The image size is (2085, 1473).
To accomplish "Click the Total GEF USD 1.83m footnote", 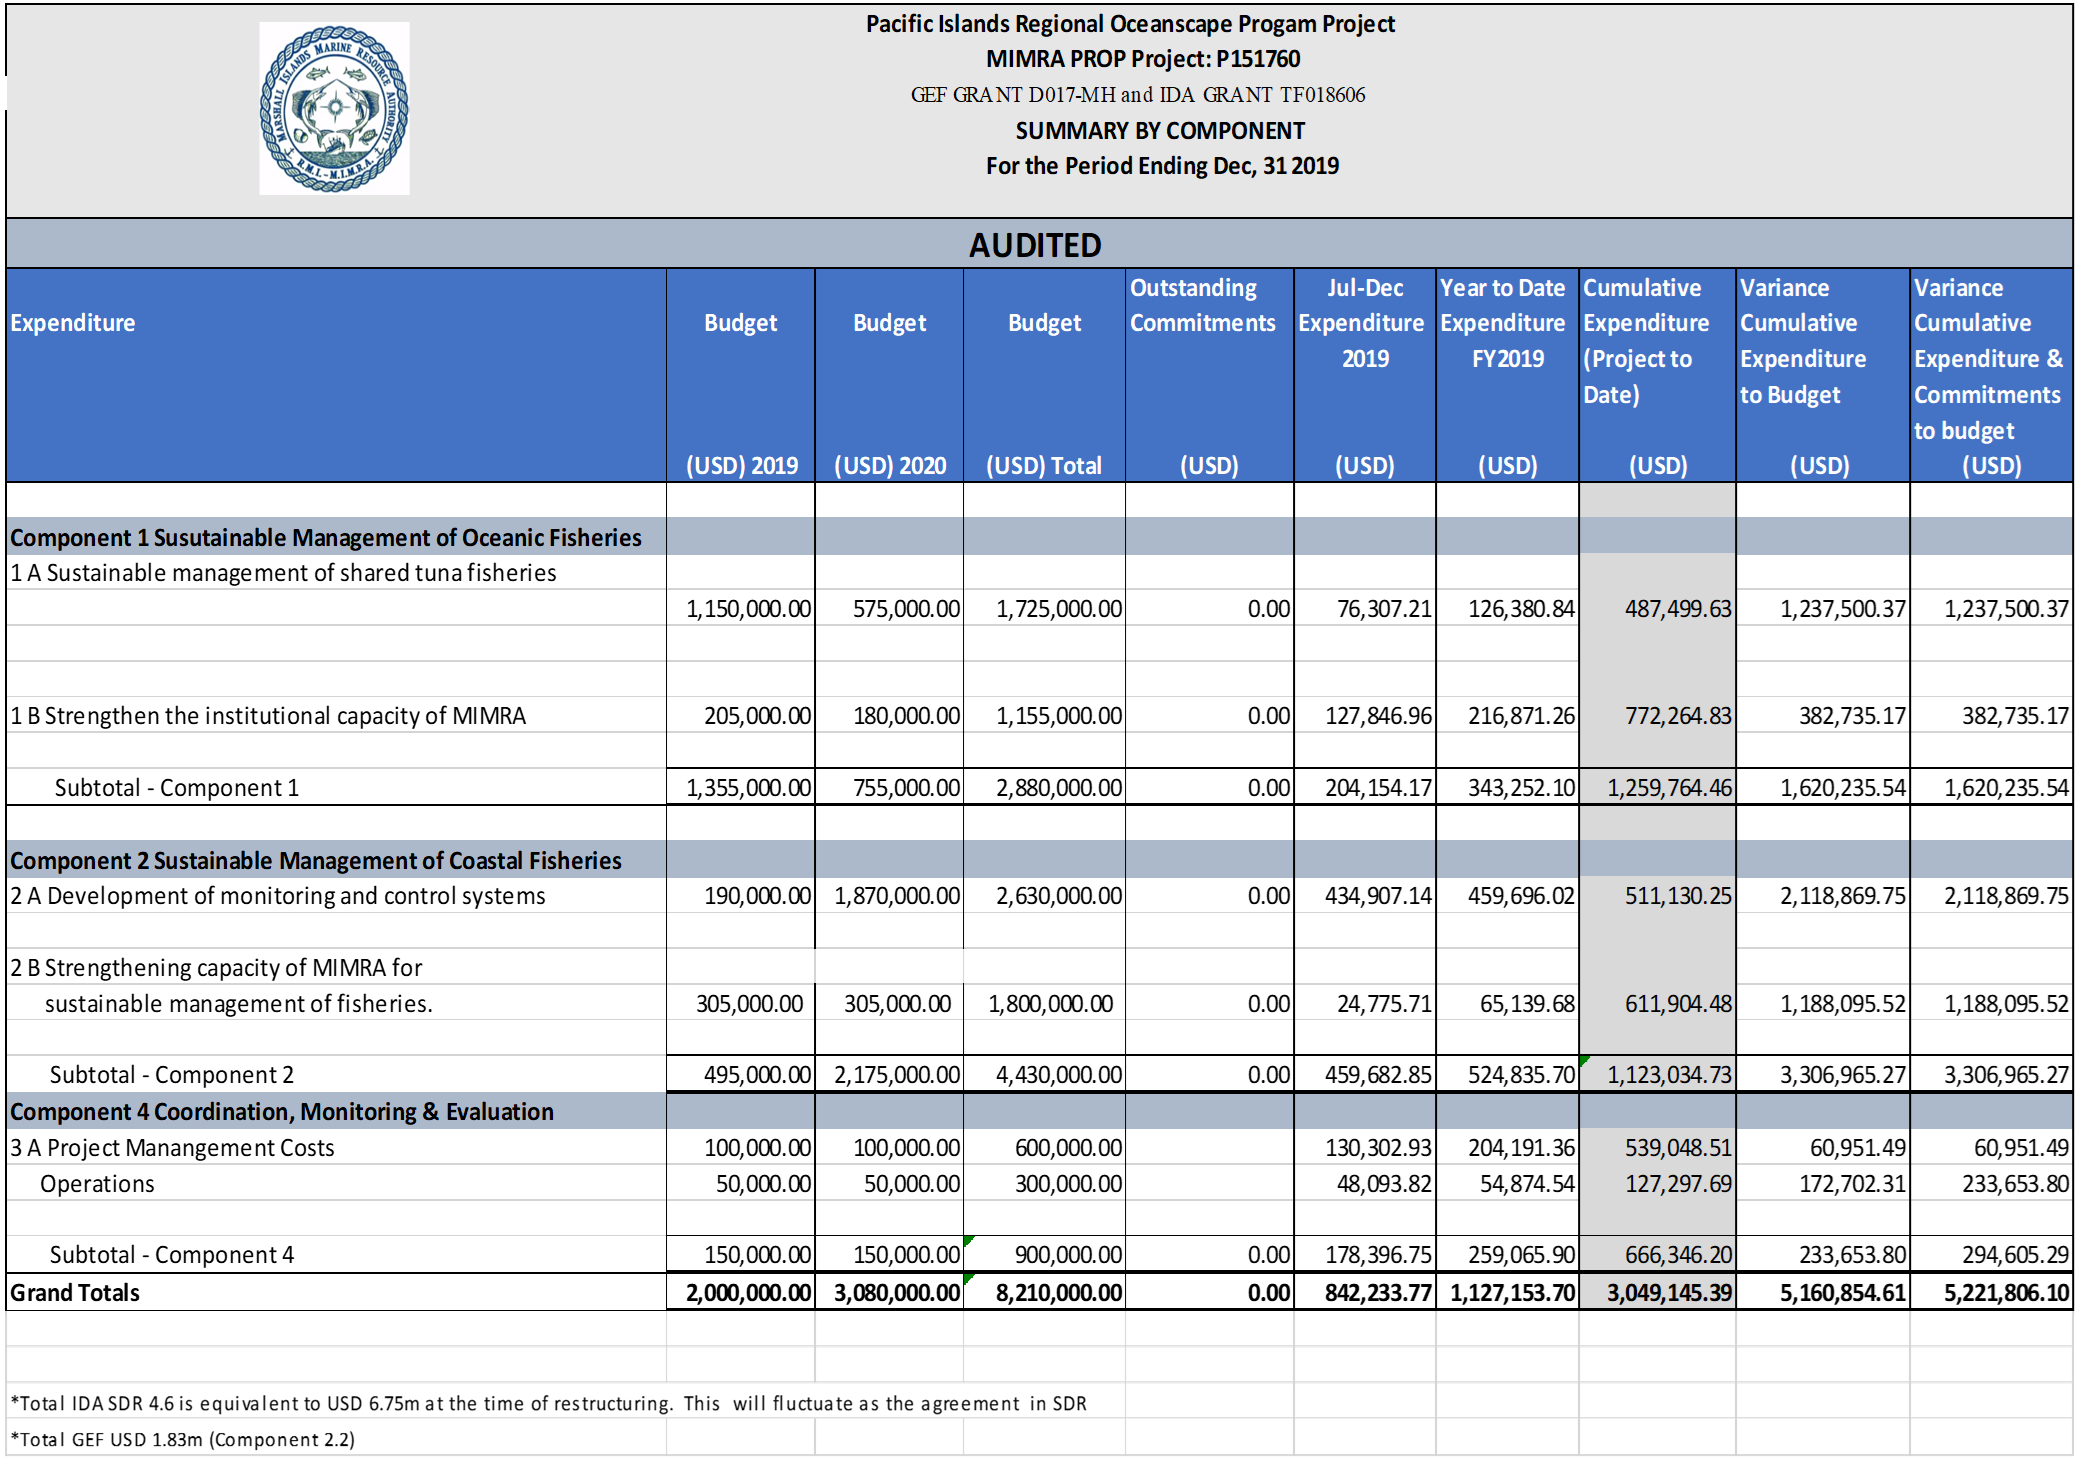I will [x=183, y=1440].
